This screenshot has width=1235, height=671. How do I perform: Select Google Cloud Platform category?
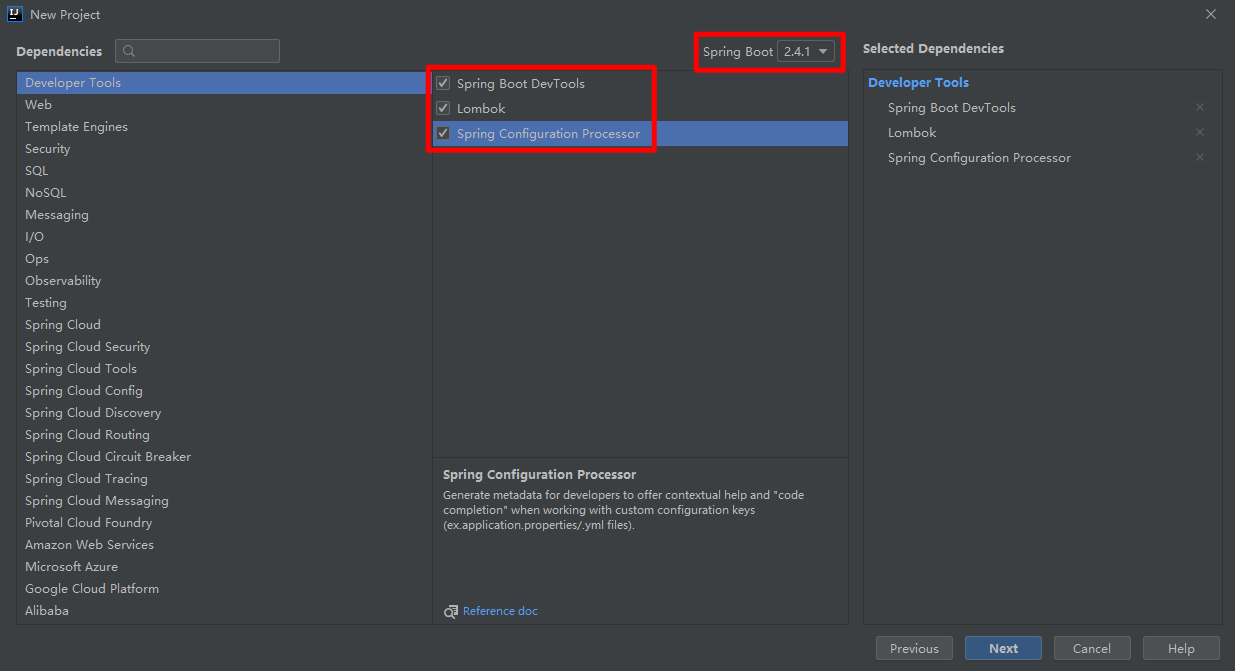tap(222, 589)
